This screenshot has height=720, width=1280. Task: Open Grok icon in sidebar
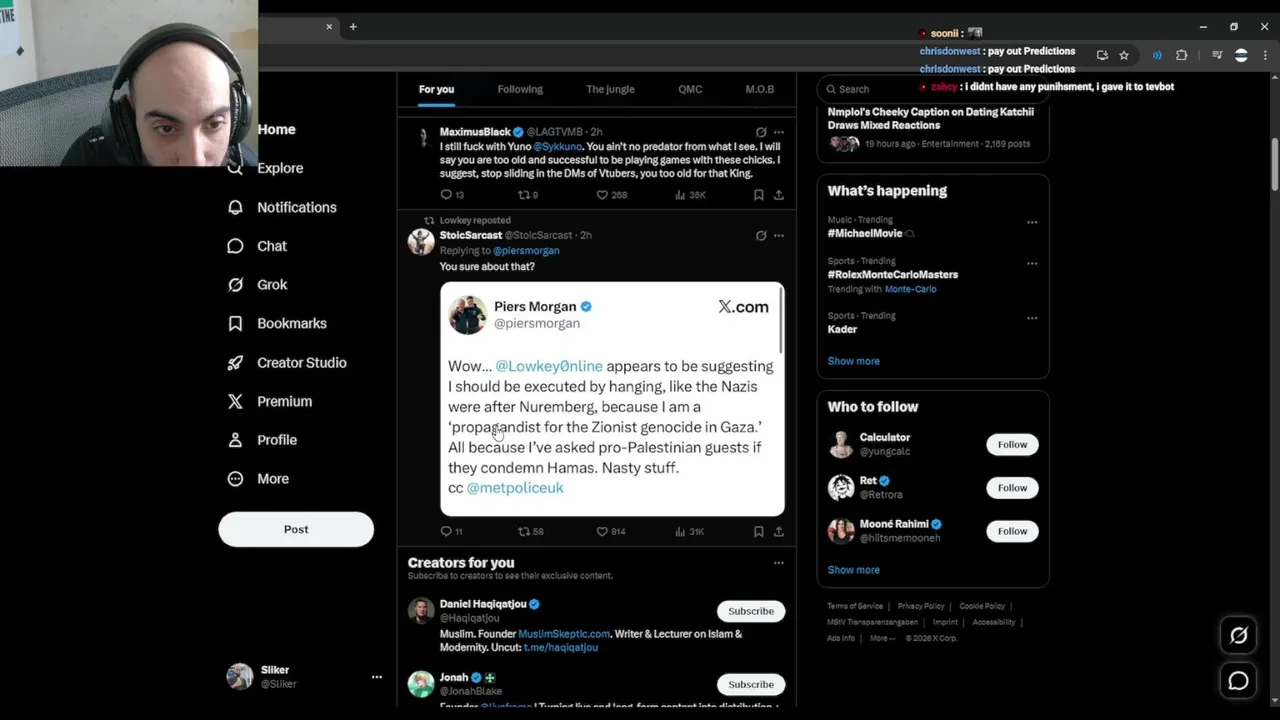coord(235,285)
